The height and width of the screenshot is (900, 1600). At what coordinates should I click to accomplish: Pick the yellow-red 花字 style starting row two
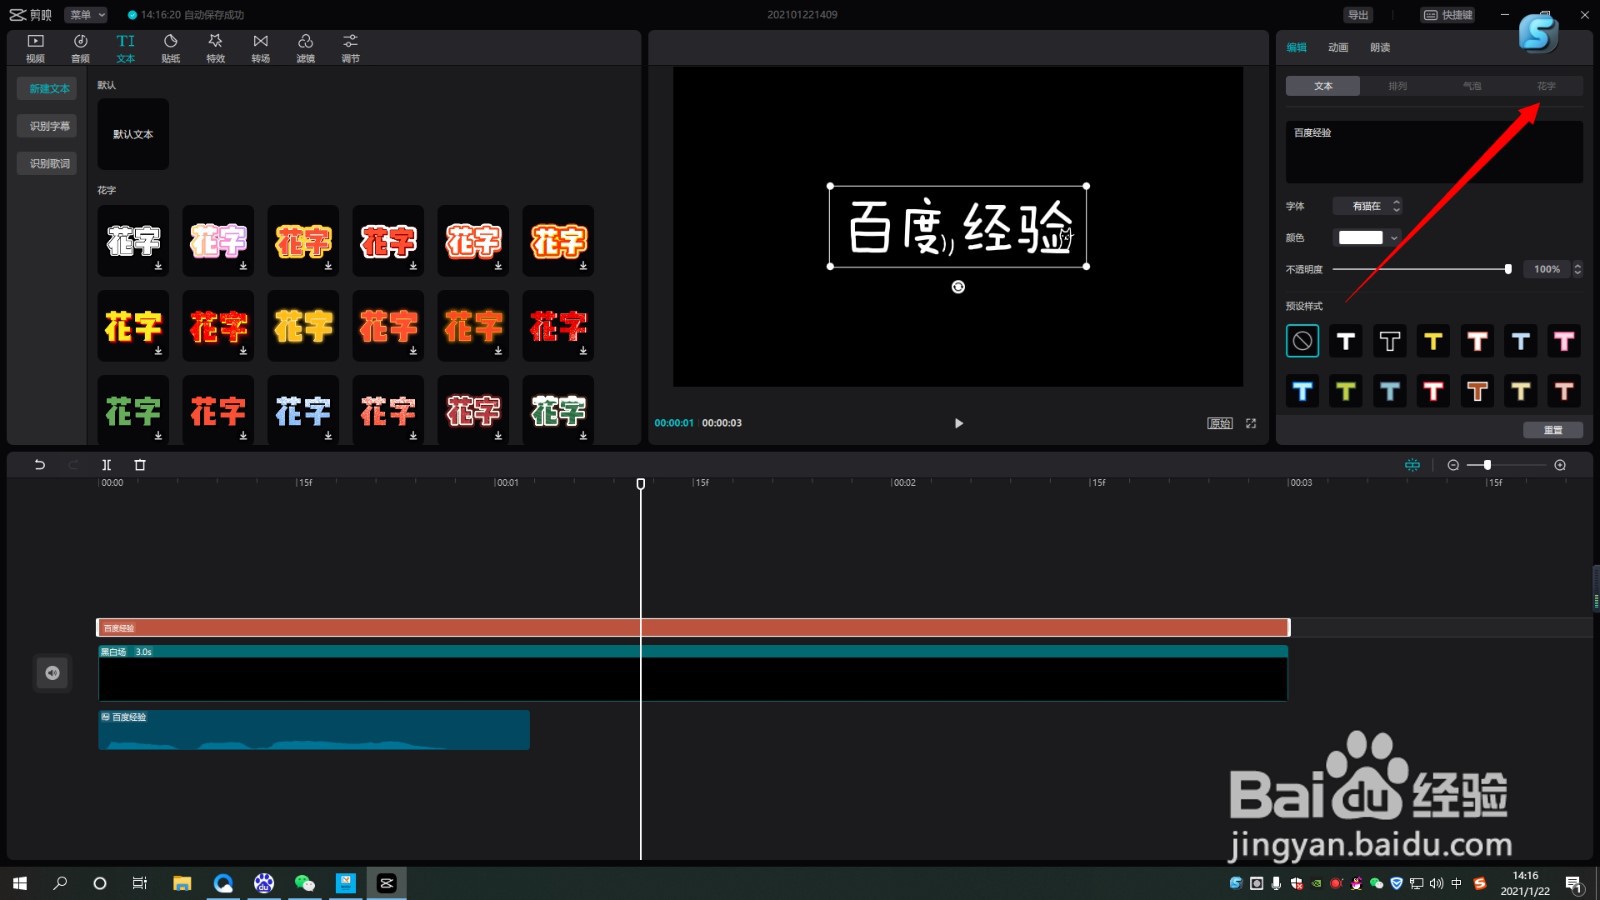pos(133,326)
